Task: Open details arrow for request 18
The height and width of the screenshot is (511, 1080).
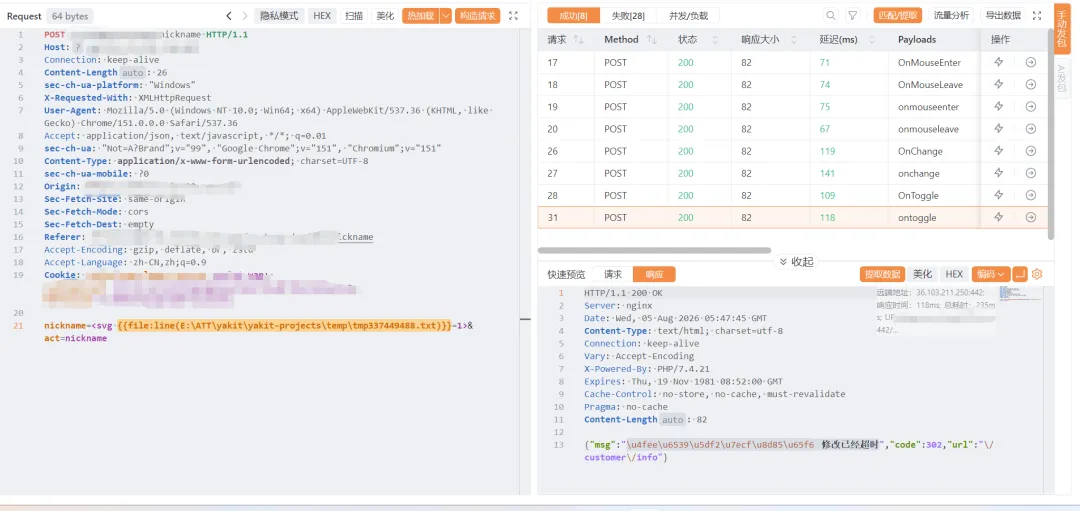Action: [1030, 85]
